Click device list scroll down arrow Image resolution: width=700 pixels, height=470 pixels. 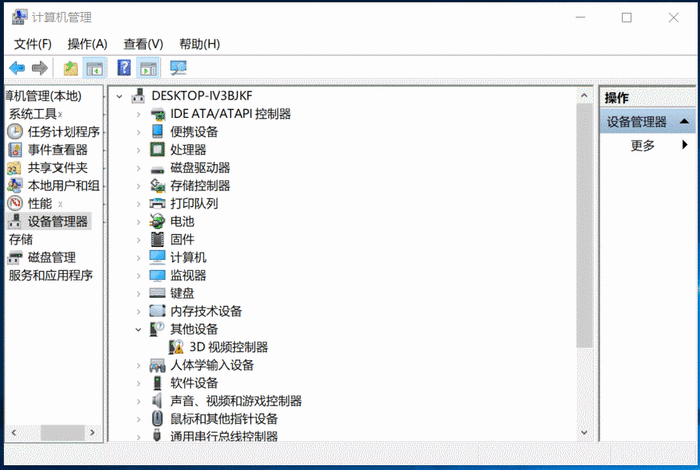tap(584, 432)
